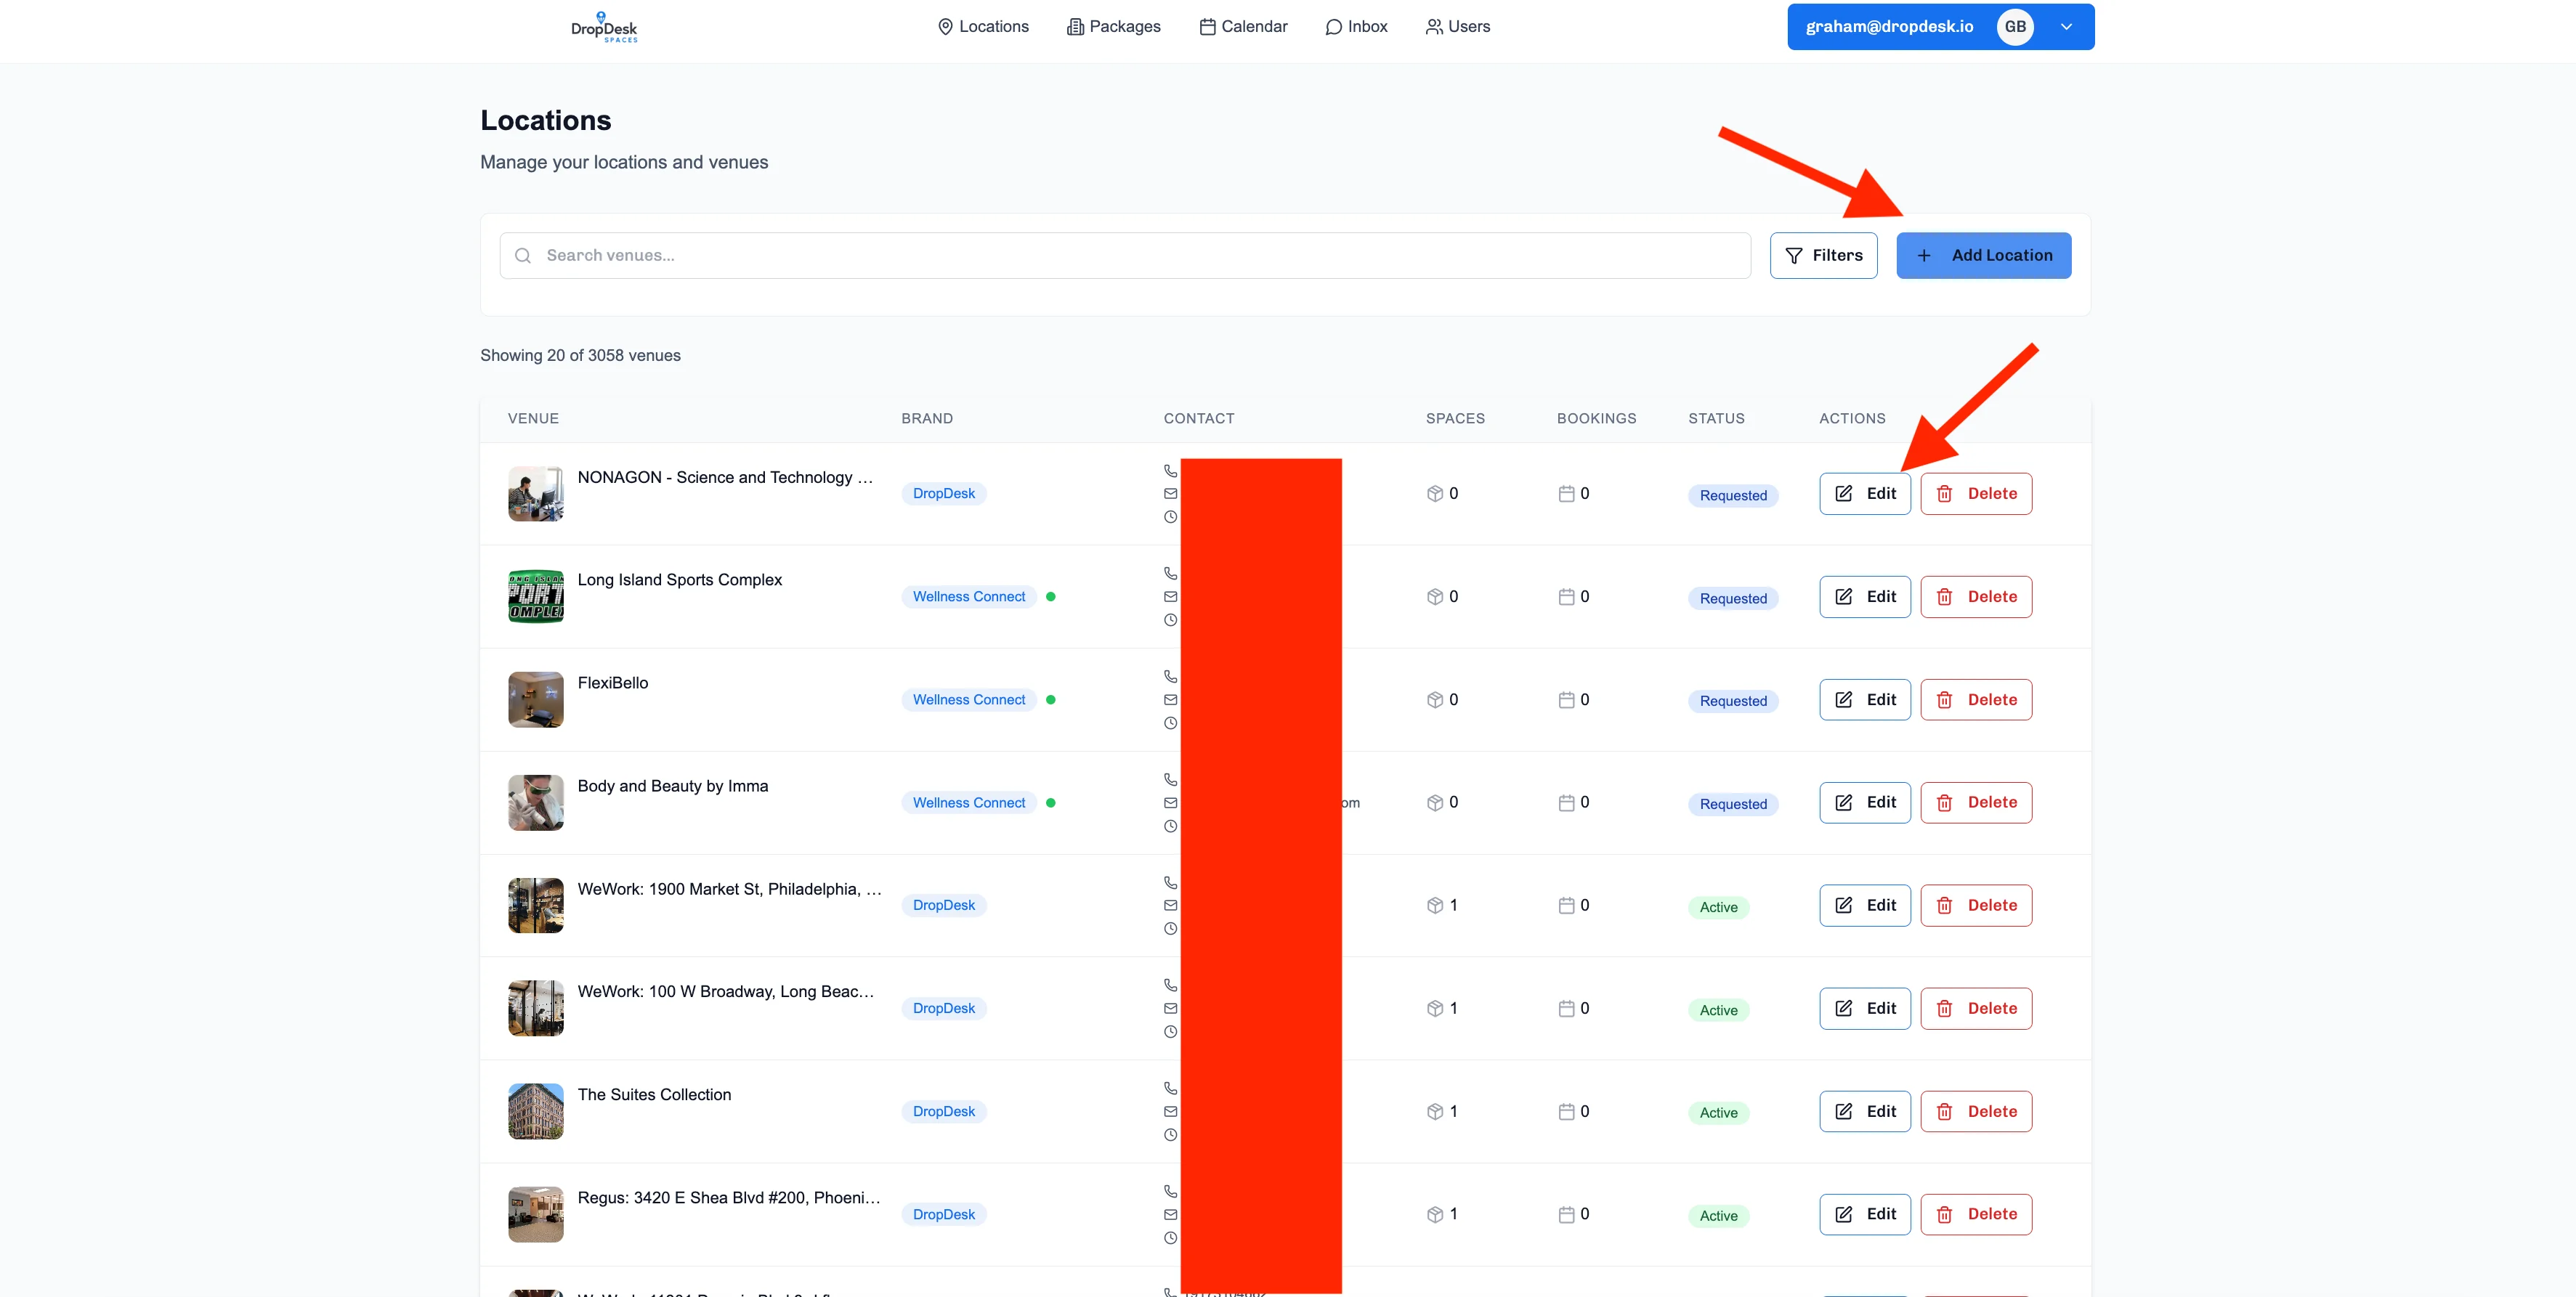This screenshot has width=2576, height=1297.
Task: Click the BRAND column header
Action: [927, 419]
